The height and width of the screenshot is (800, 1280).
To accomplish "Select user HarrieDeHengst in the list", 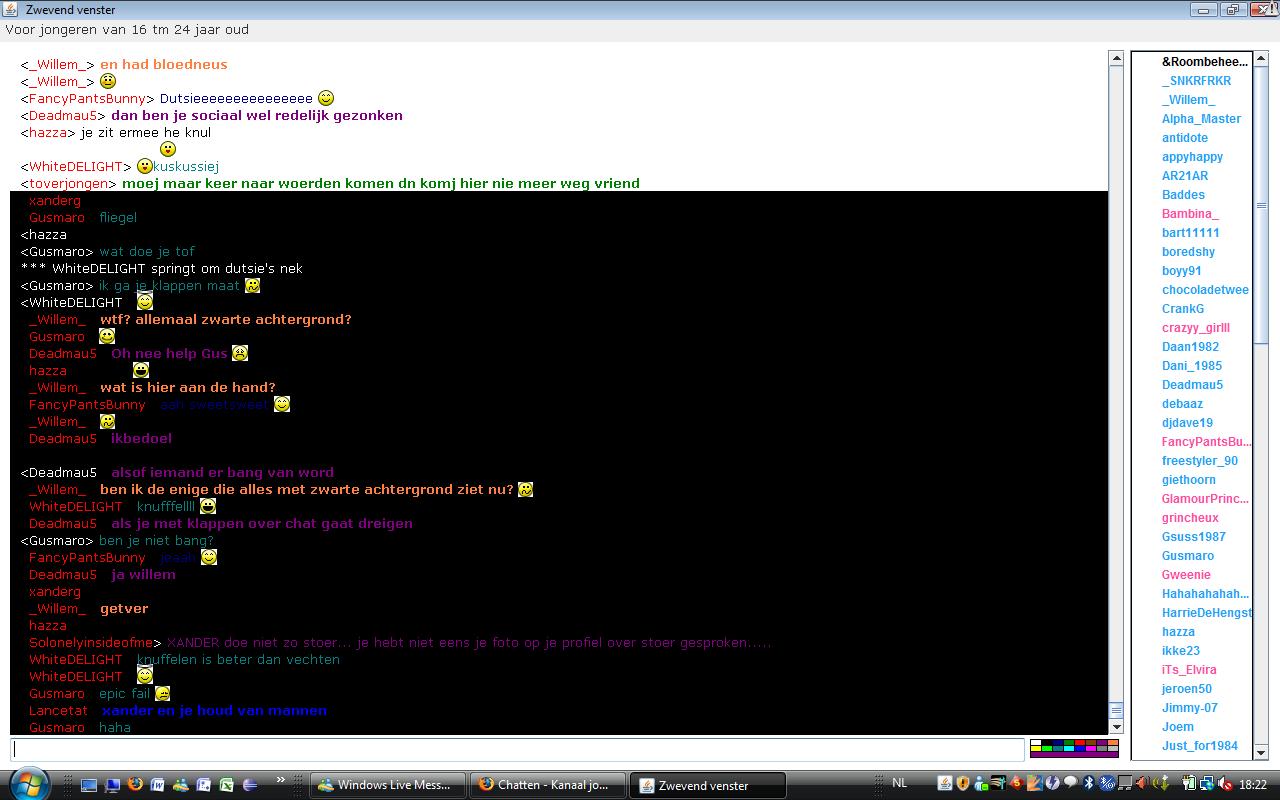I will coord(1206,613).
